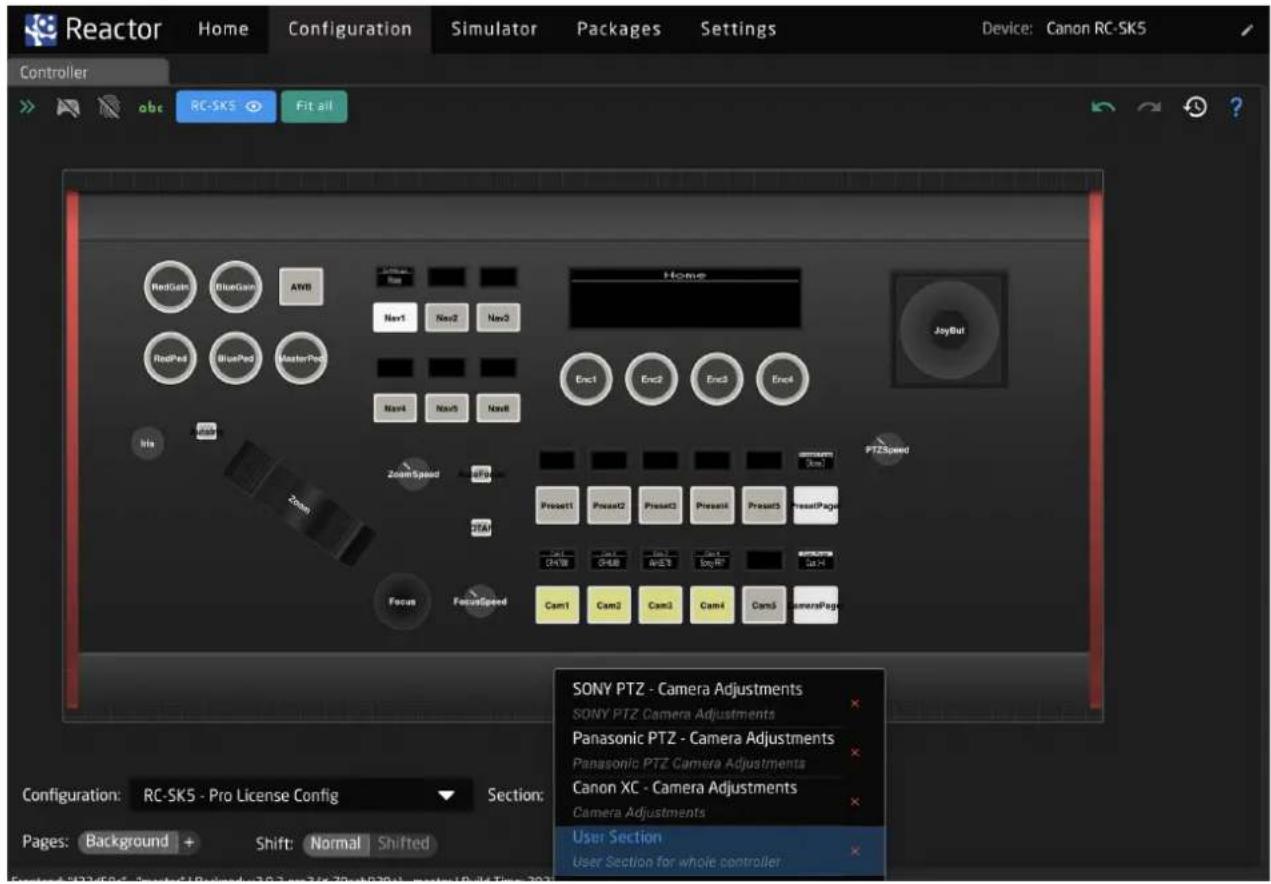
Task: Click the Cam3 button
Action: pyautogui.click(x=661, y=605)
